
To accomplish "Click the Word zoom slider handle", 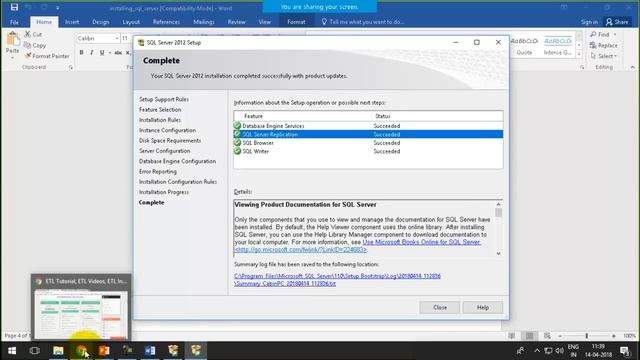I will click(x=587, y=336).
